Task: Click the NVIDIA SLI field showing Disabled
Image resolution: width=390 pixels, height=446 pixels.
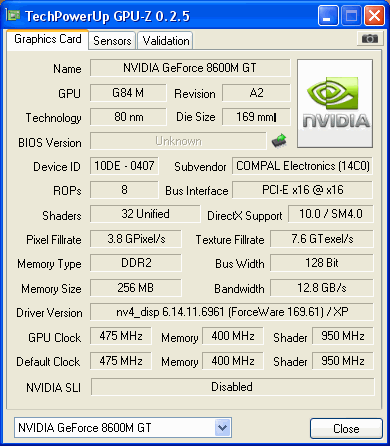Action: click(232, 387)
